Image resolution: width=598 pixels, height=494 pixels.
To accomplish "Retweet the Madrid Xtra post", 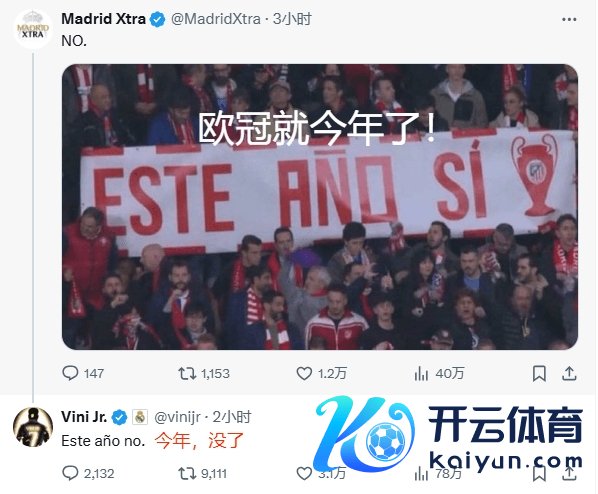I will [204, 373].
